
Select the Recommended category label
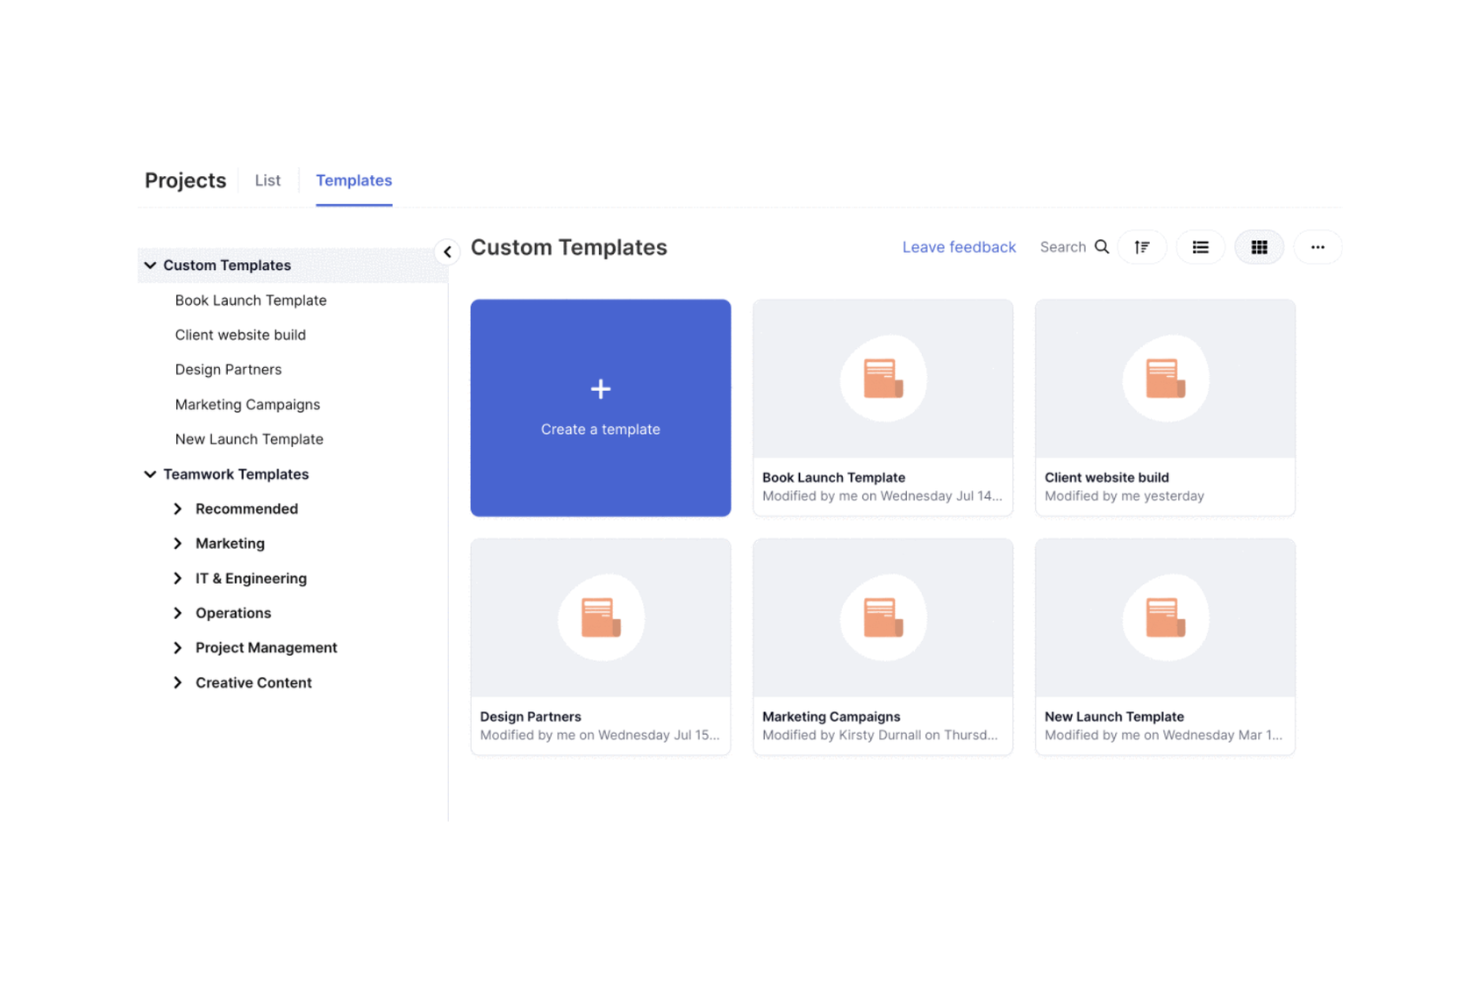point(247,509)
